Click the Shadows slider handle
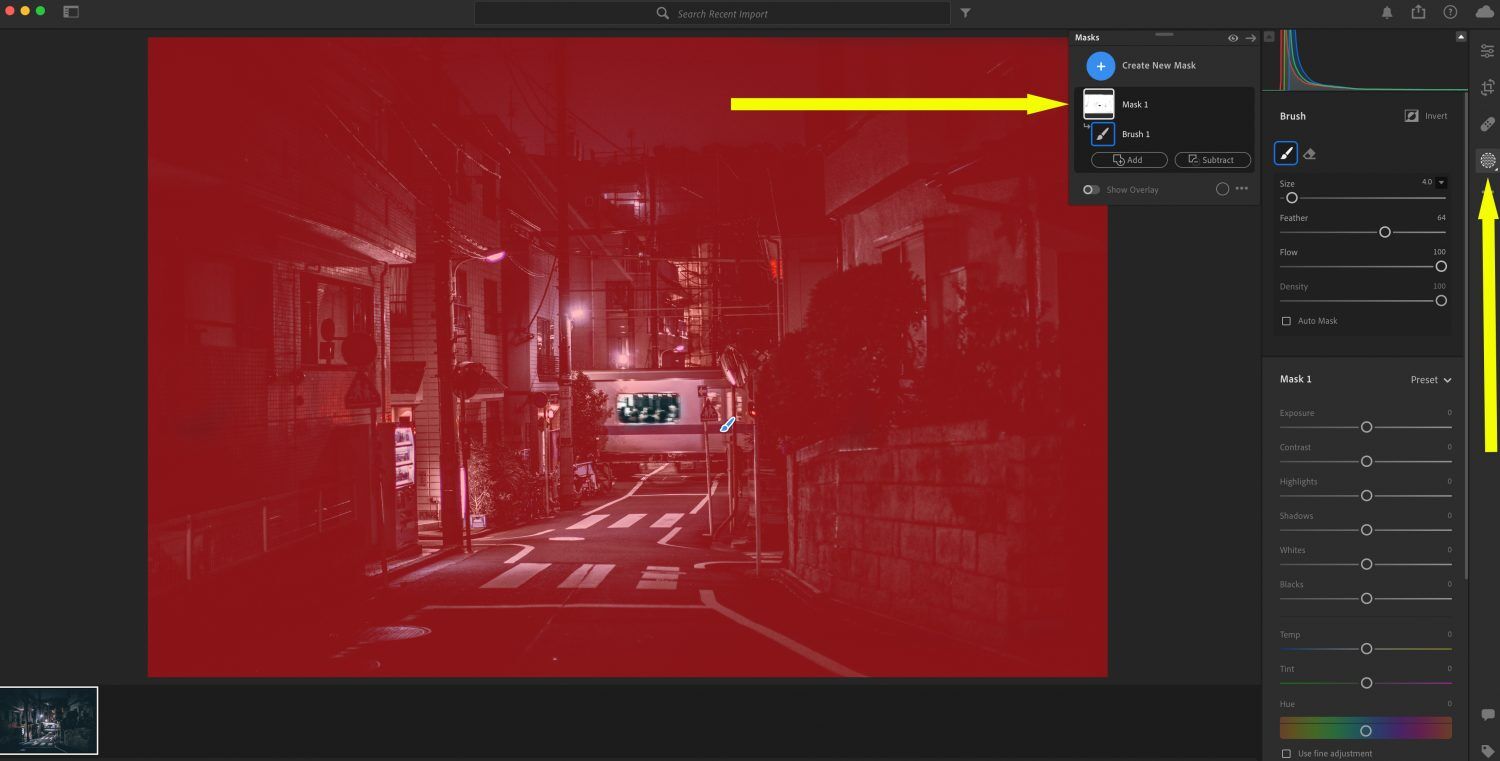This screenshot has width=1500, height=761. click(1366, 530)
